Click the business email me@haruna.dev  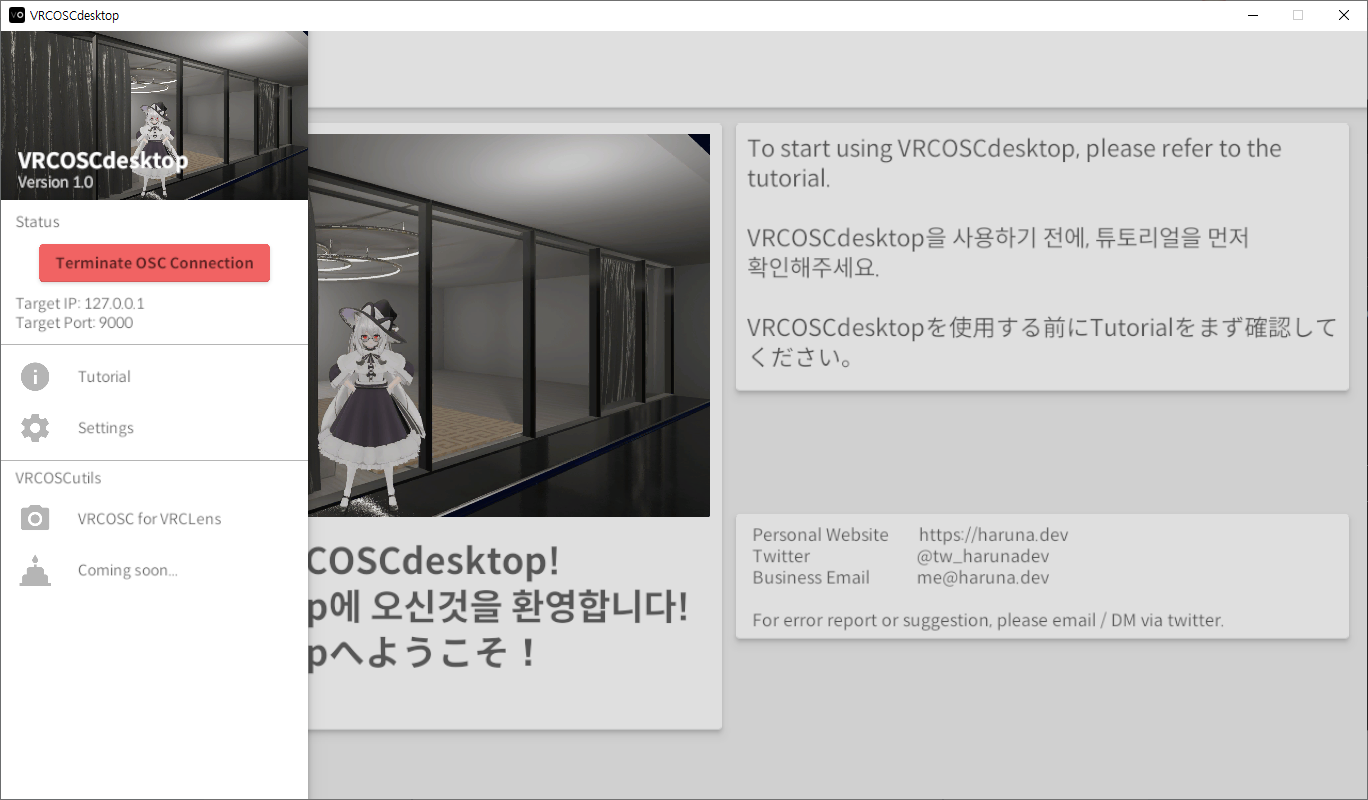984,577
